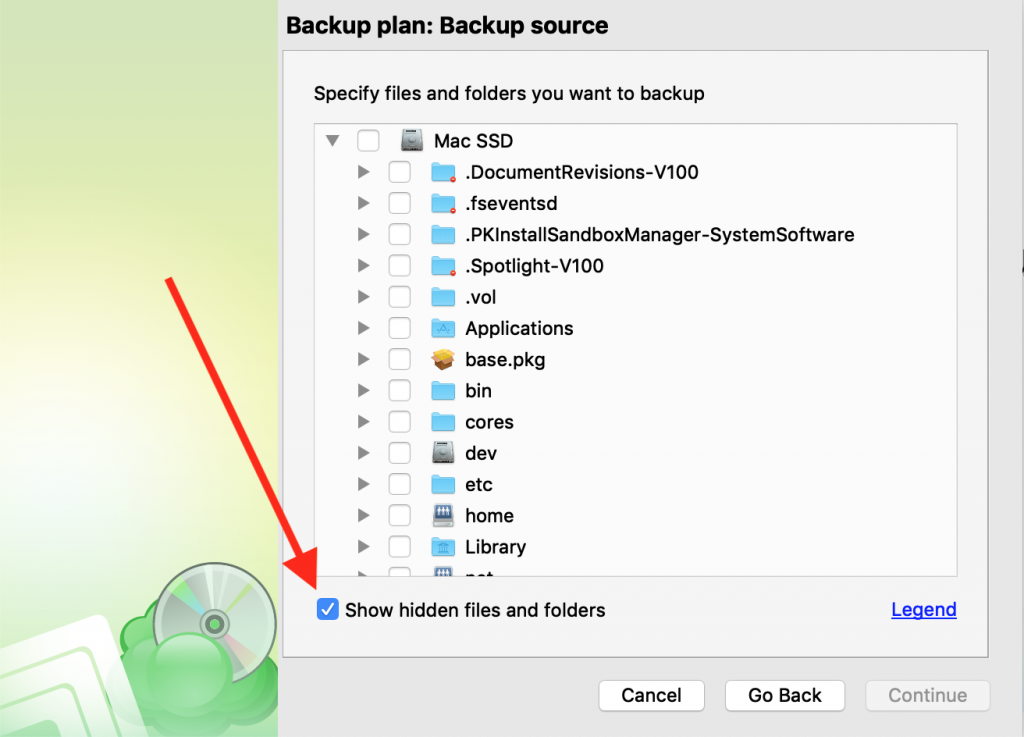
Task: Select the dev drive icon
Action: [443, 453]
